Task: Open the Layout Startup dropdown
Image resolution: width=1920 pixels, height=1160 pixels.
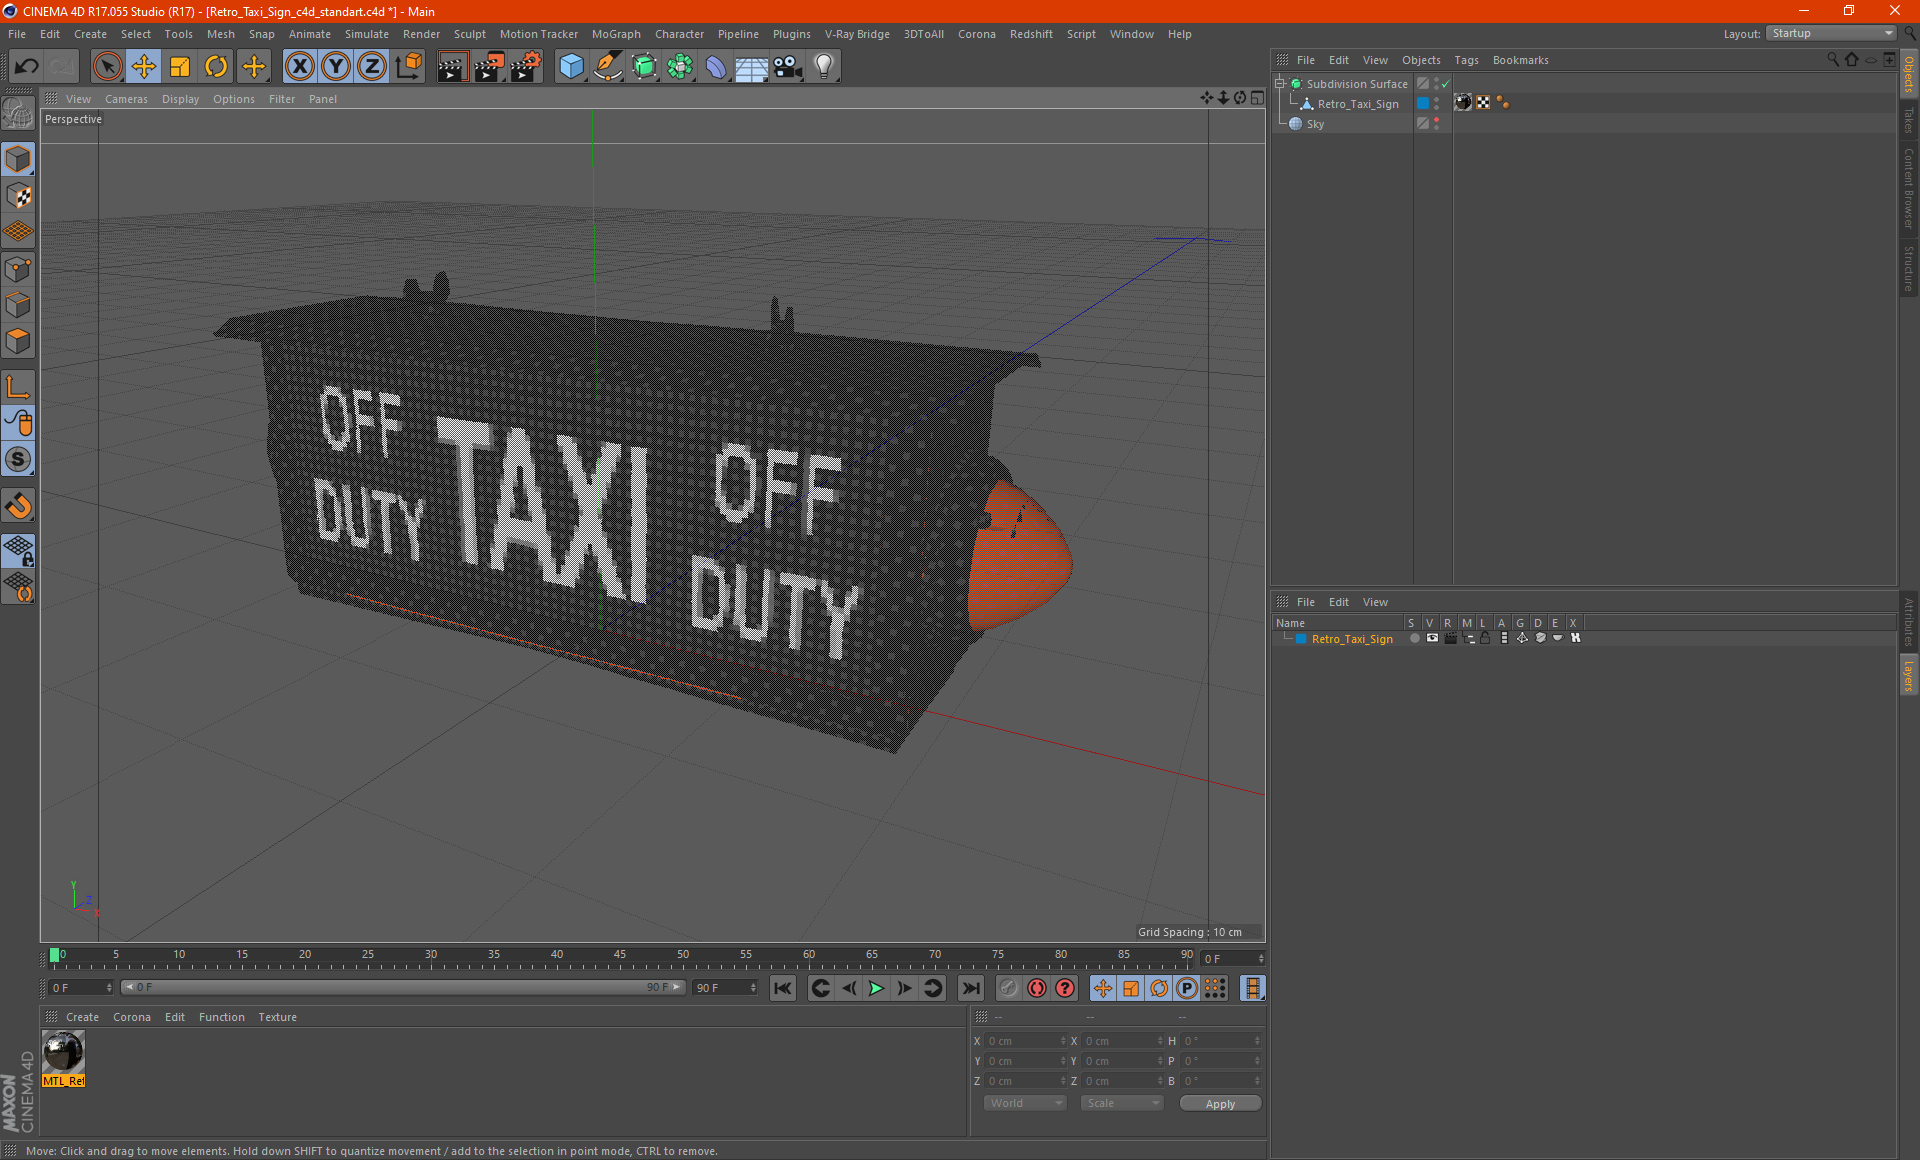Action: coord(1832,33)
